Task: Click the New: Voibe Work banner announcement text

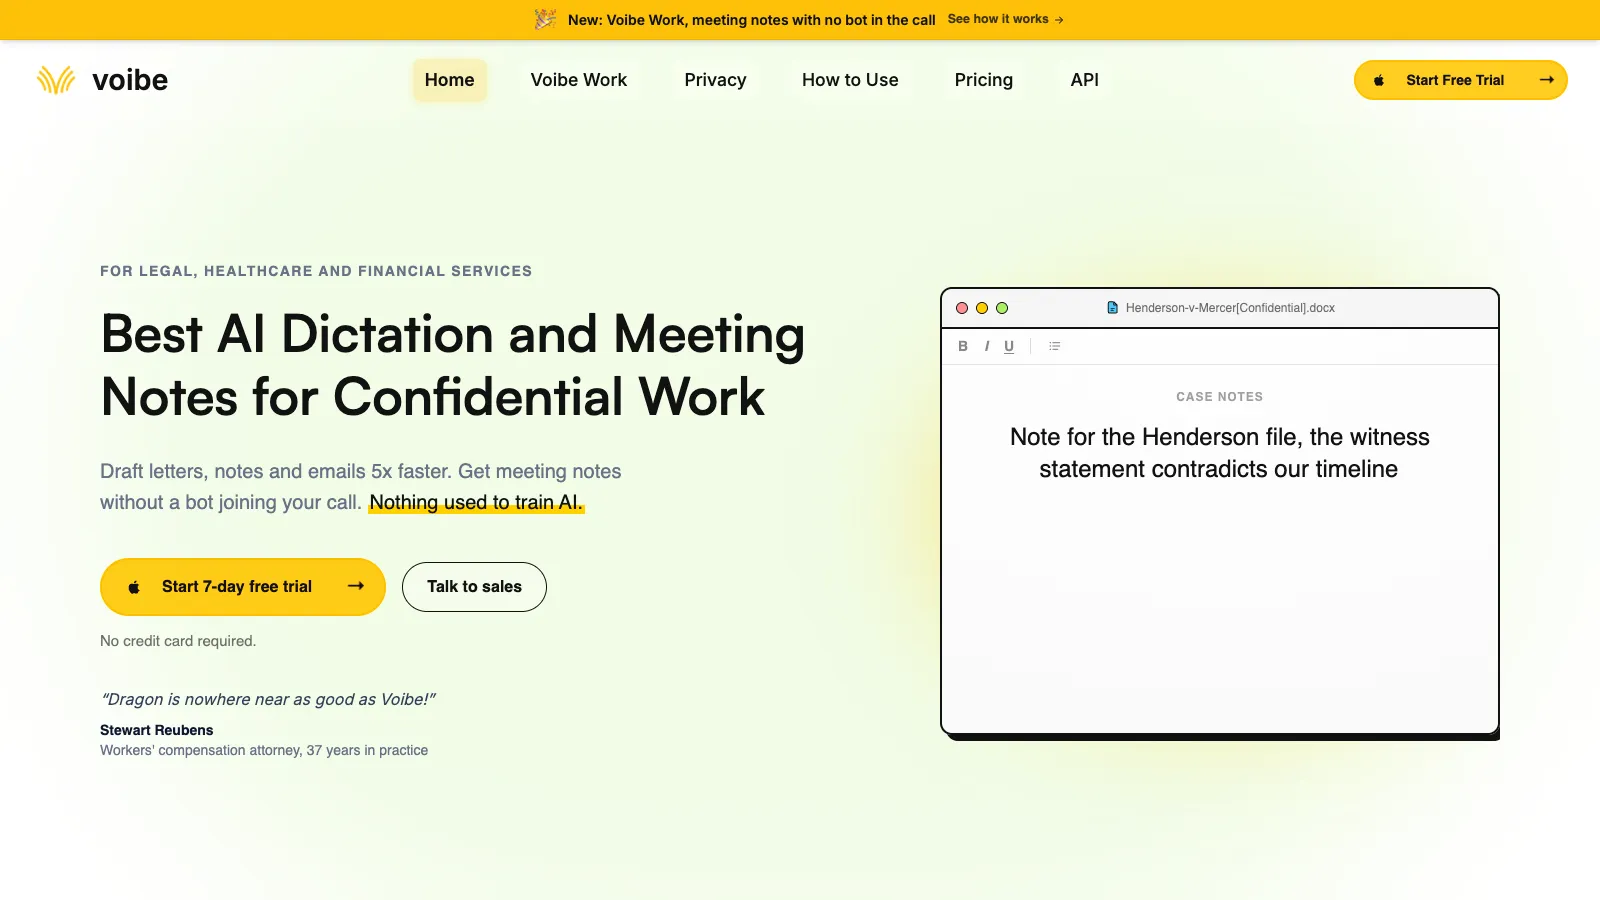Action: pyautogui.click(x=752, y=20)
